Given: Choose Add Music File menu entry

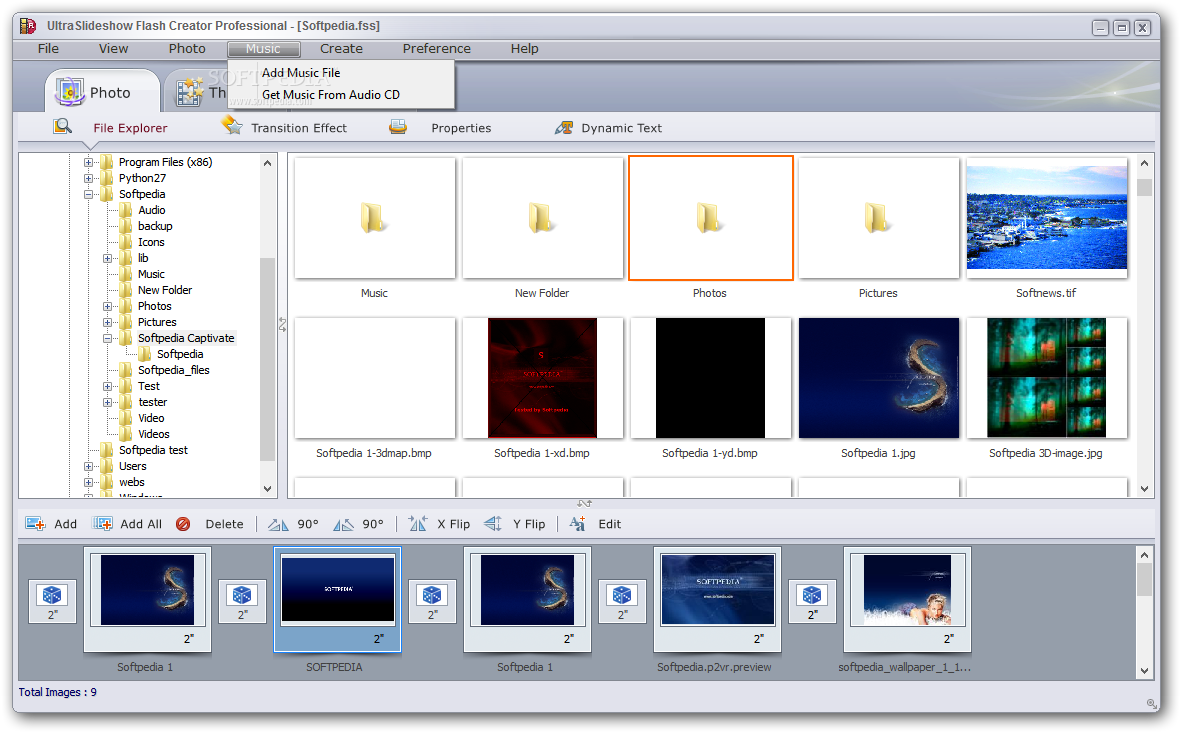Looking at the screenshot, I should 301,73.
